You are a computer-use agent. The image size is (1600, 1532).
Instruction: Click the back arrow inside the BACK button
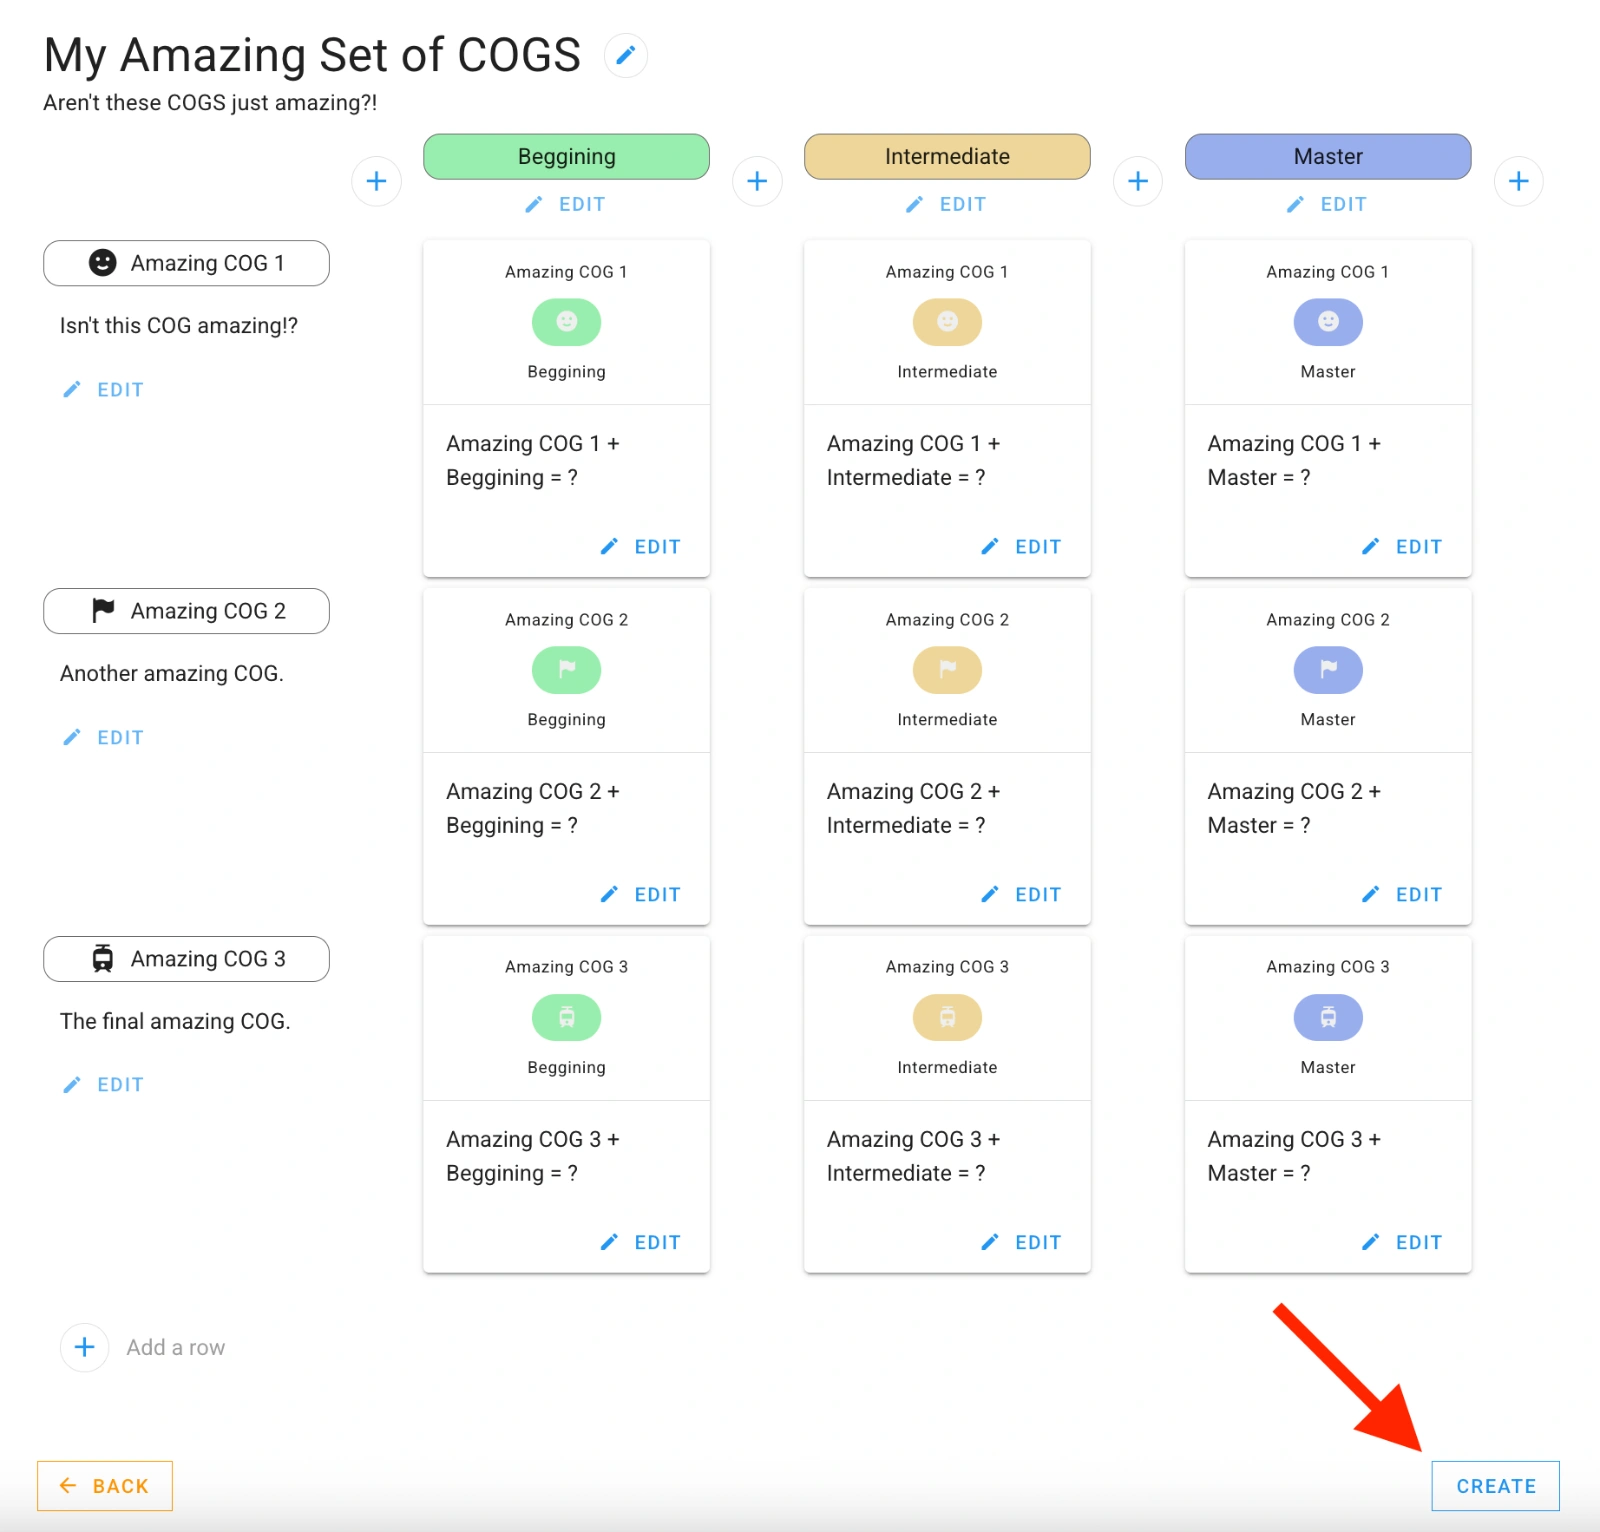click(x=67, y=1486)
